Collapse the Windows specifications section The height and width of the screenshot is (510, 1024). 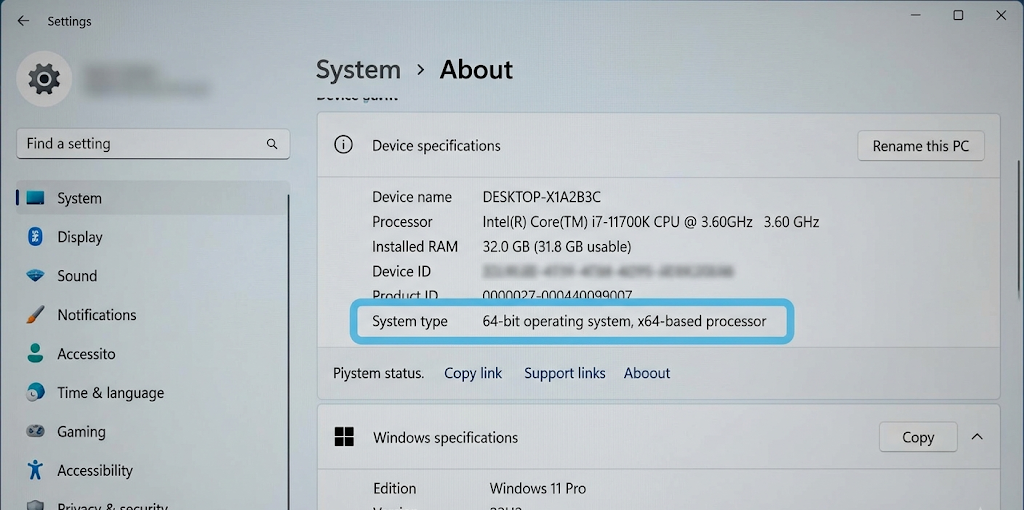(977, 436)
